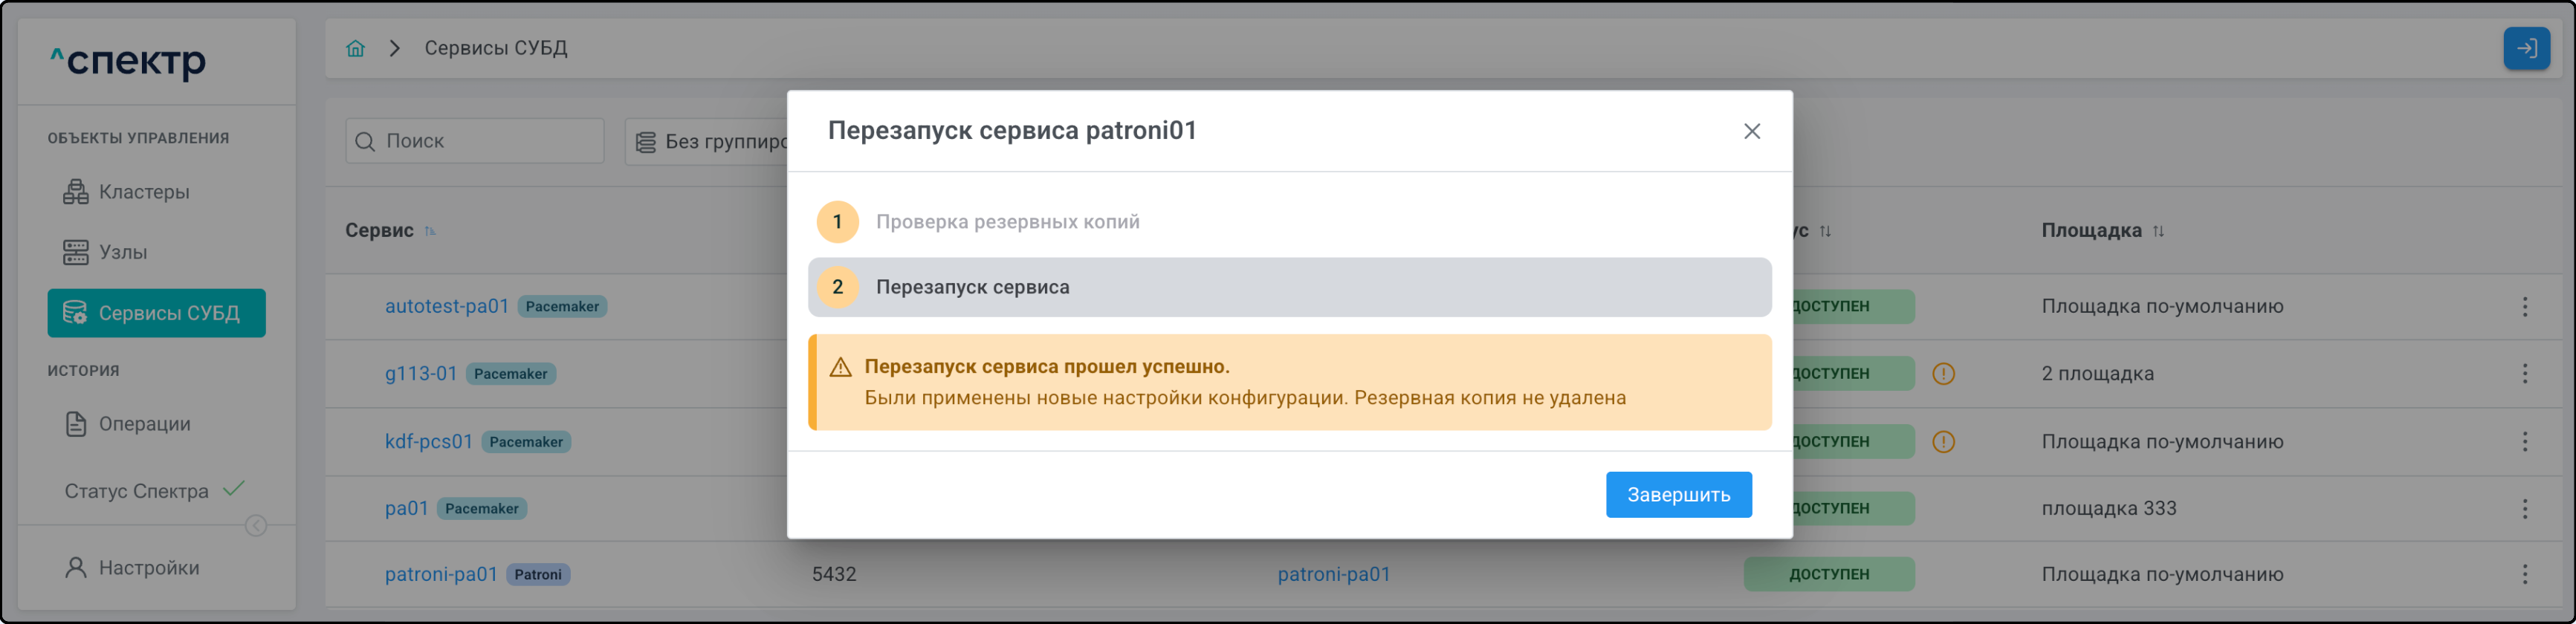Screen dimensions: 2576x624
Task: Open actions menu for autotest-pa01 row
Action: [x=2524, y=307]
